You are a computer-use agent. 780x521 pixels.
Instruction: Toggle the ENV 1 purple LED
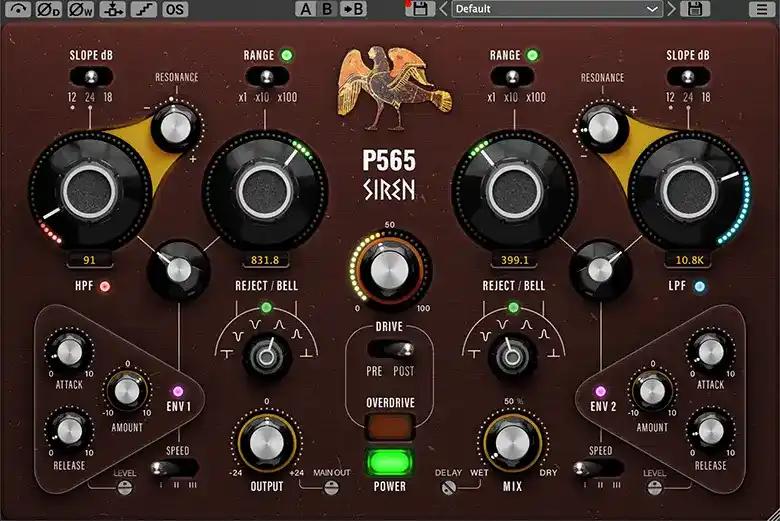(178, 391)
